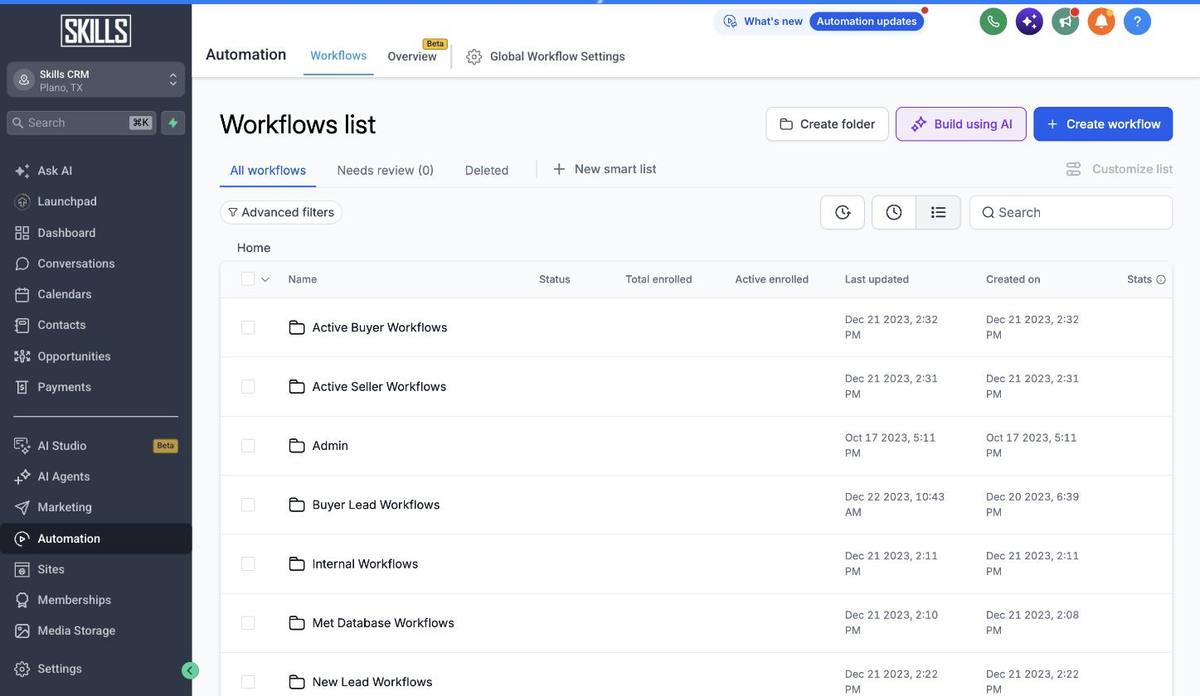Screen dimensions: 1200x696
Task: Open the Advanced filters dropdown
Action: 281,212
